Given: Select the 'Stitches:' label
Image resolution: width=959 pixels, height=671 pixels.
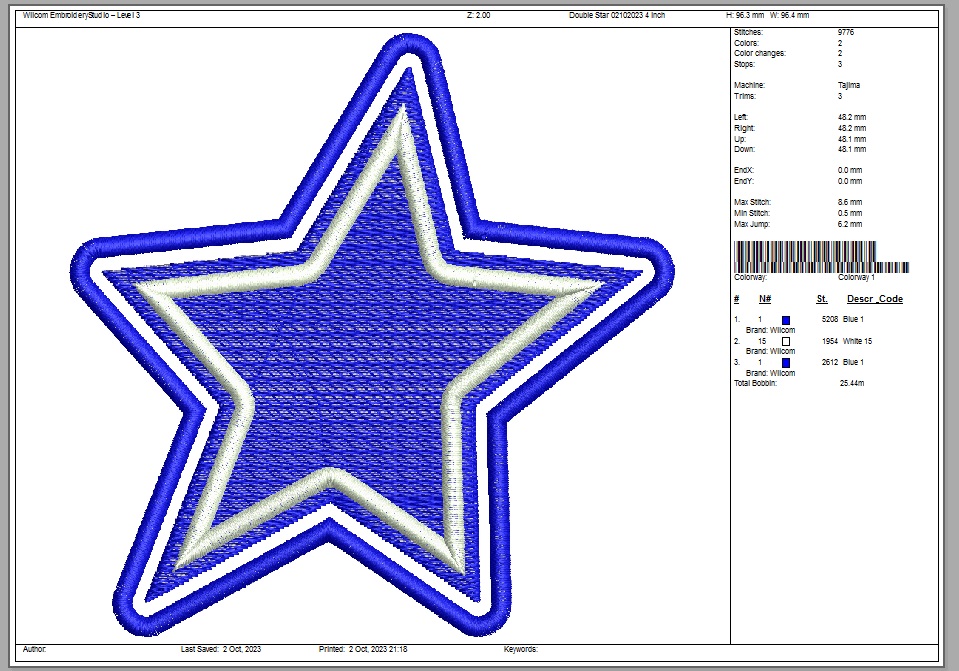Looking at the screenshot, I should pyautogui.click(x=748, y=32).
